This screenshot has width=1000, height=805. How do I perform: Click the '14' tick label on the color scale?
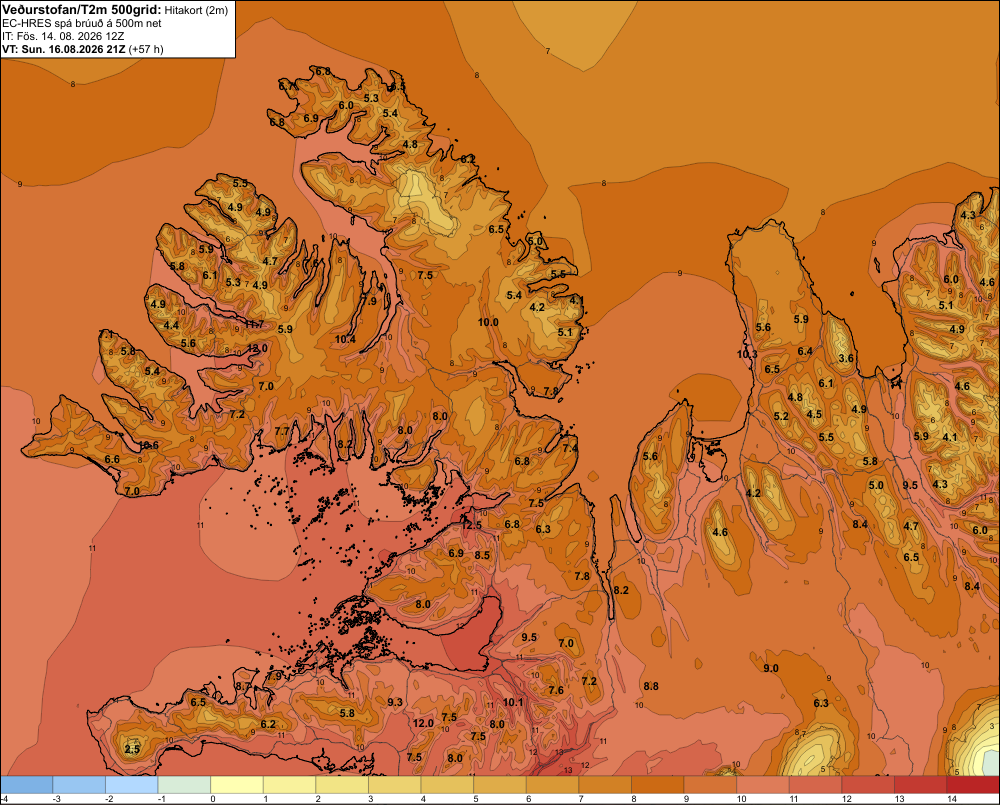[952, 799]
